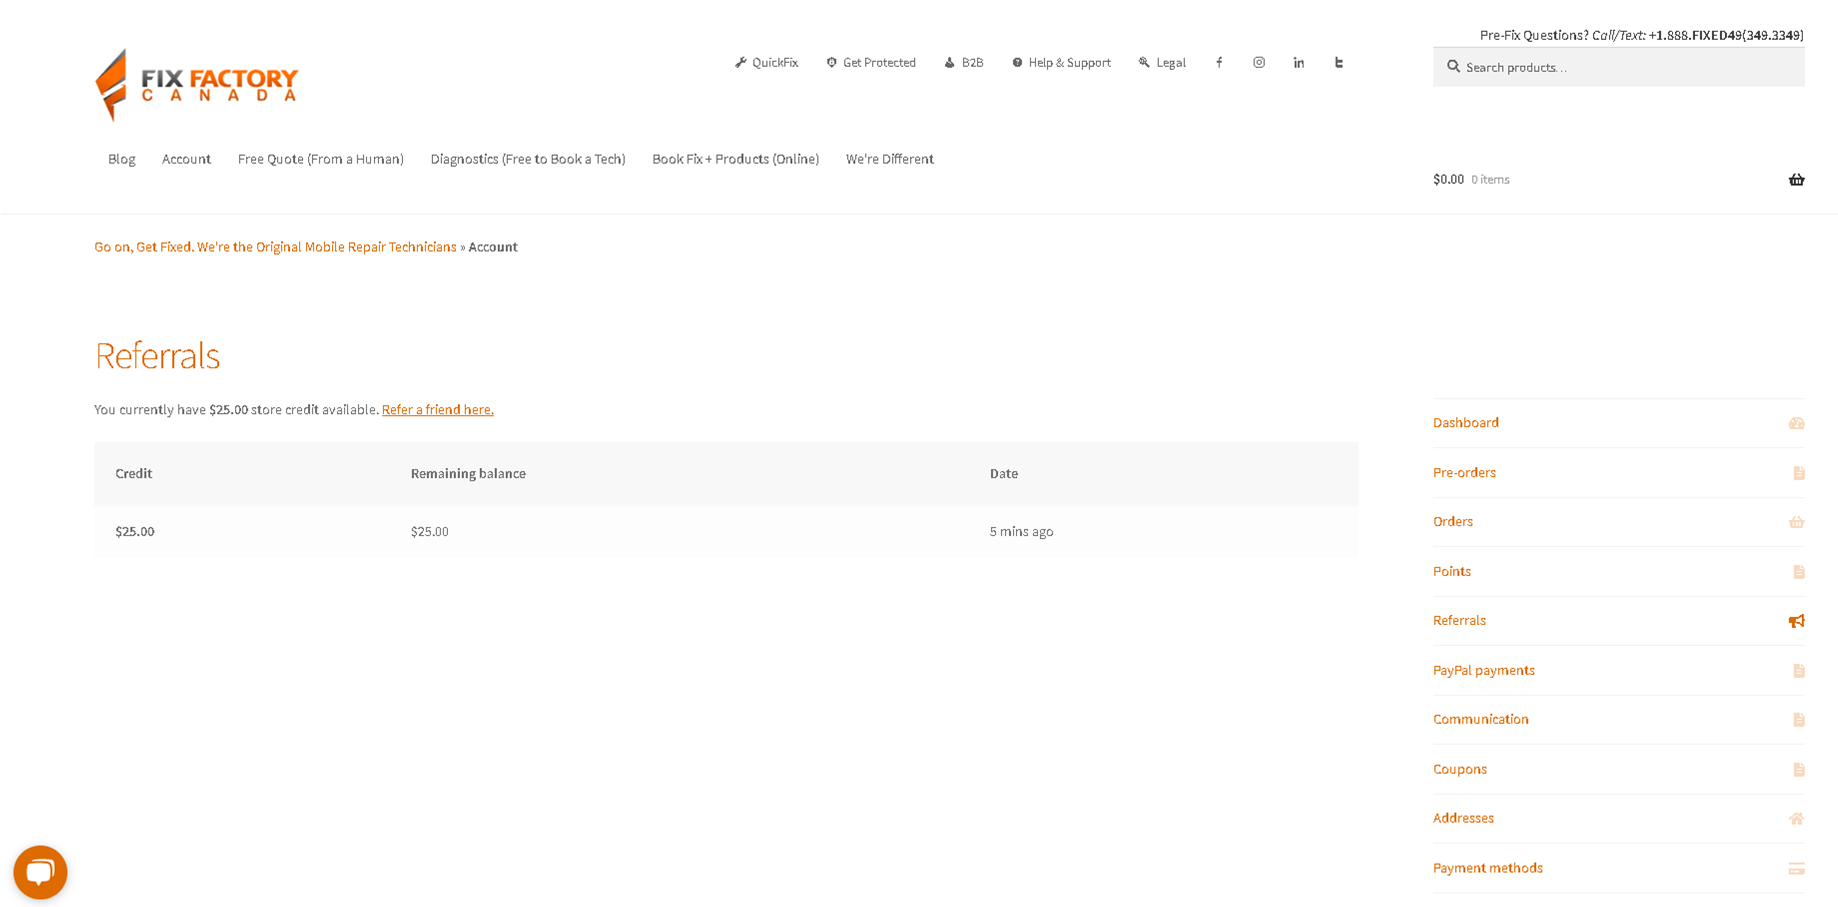Open Help & Support menu
Viewport: 1838px width, 907px height.
coord(1061,62)
